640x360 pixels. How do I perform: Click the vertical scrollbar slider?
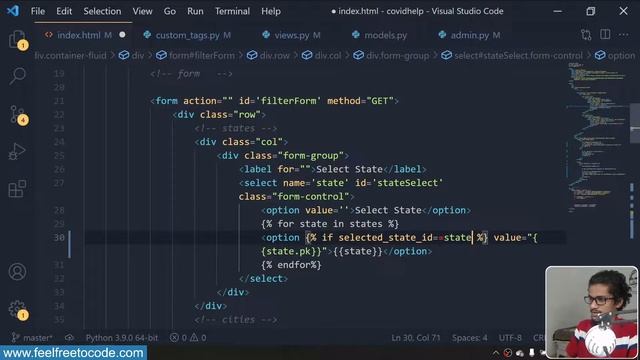tap(635, 123)
